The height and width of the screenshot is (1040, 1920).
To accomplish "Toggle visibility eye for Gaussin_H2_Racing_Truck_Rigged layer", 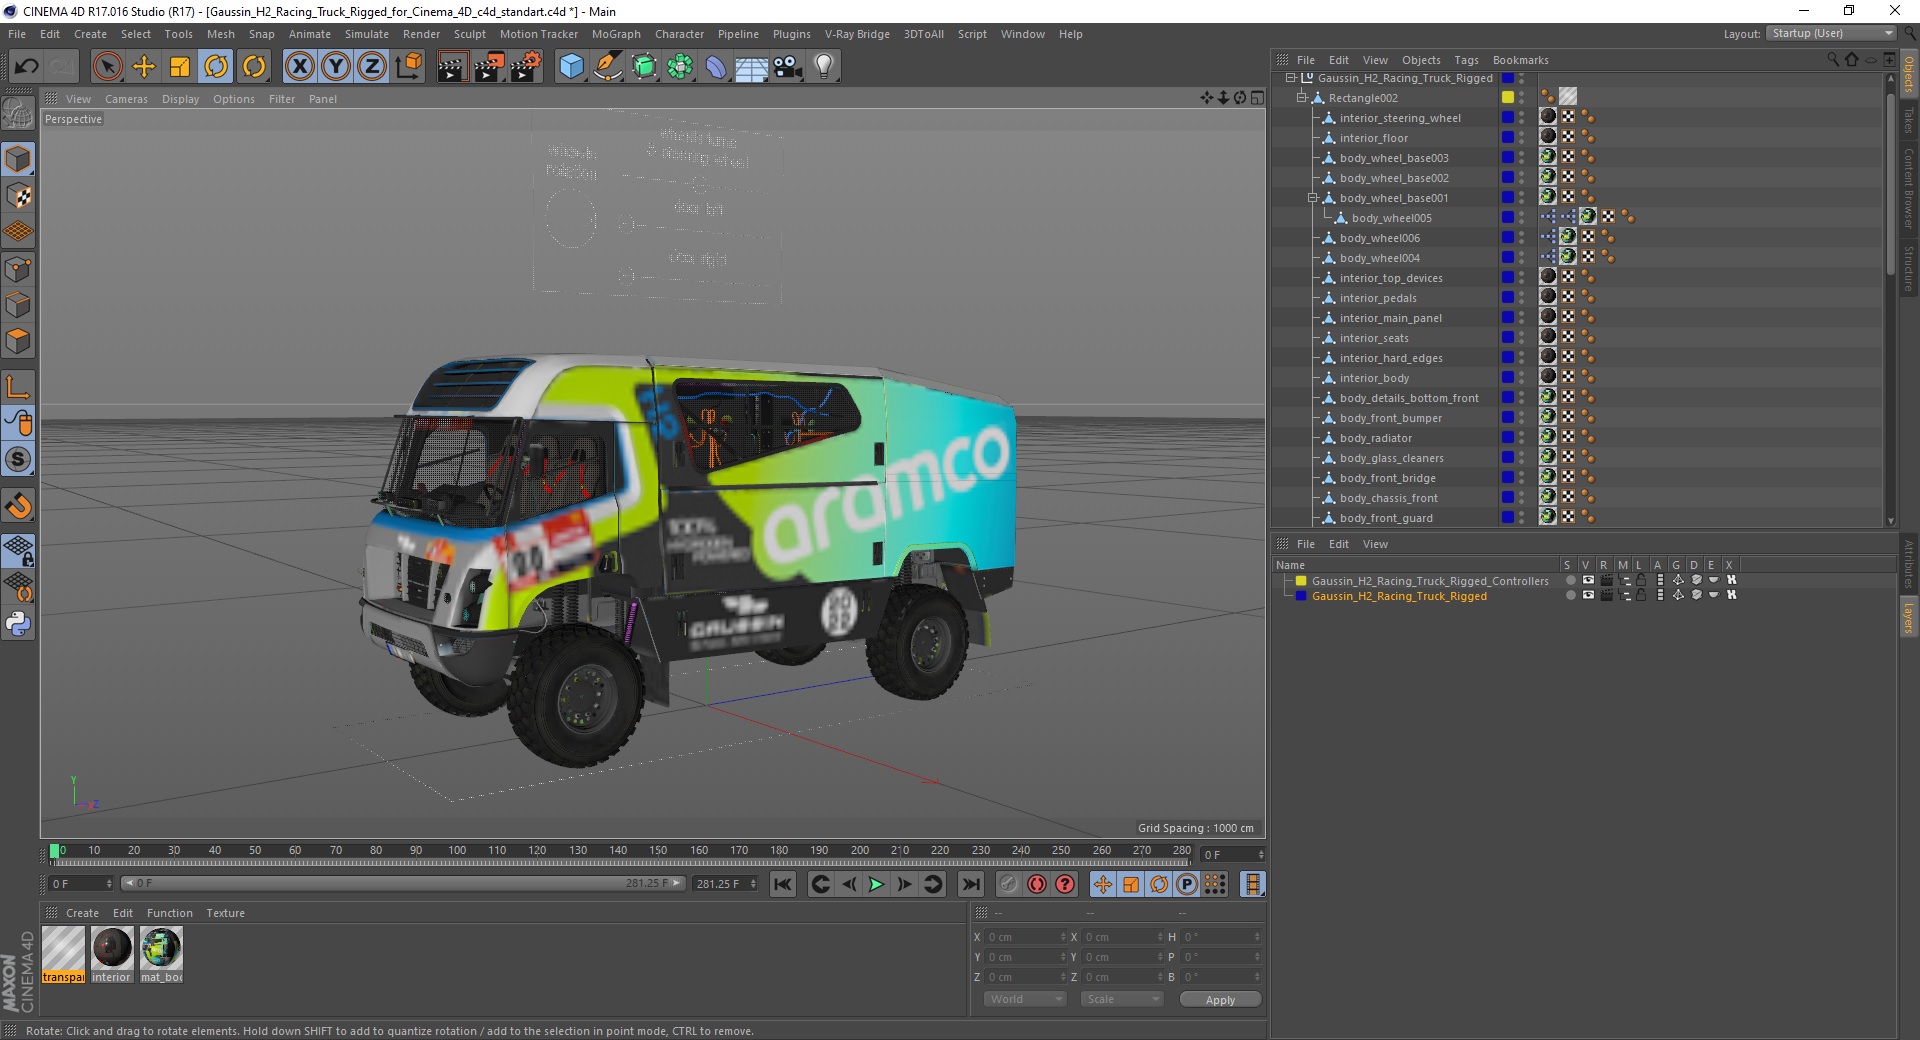I will coord(1588,595).
